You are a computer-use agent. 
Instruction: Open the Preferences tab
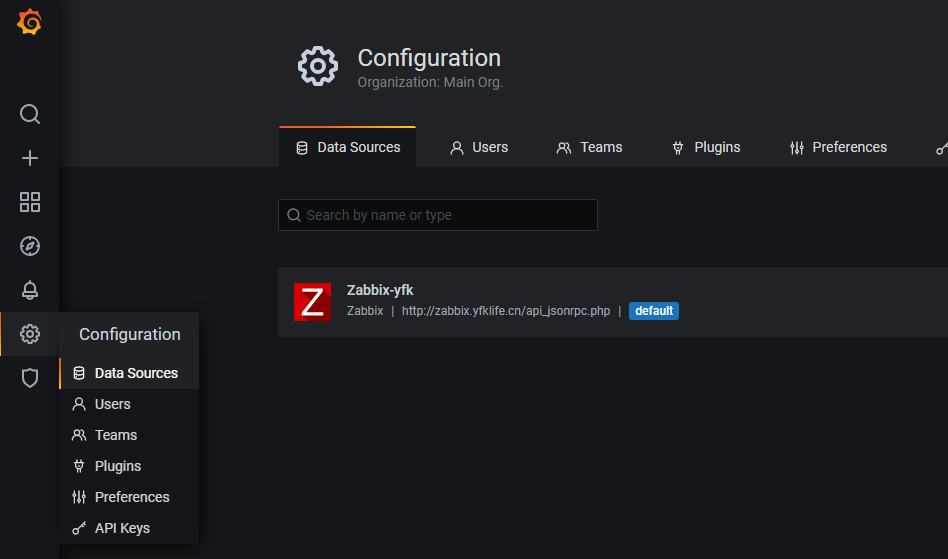[838, 147]
